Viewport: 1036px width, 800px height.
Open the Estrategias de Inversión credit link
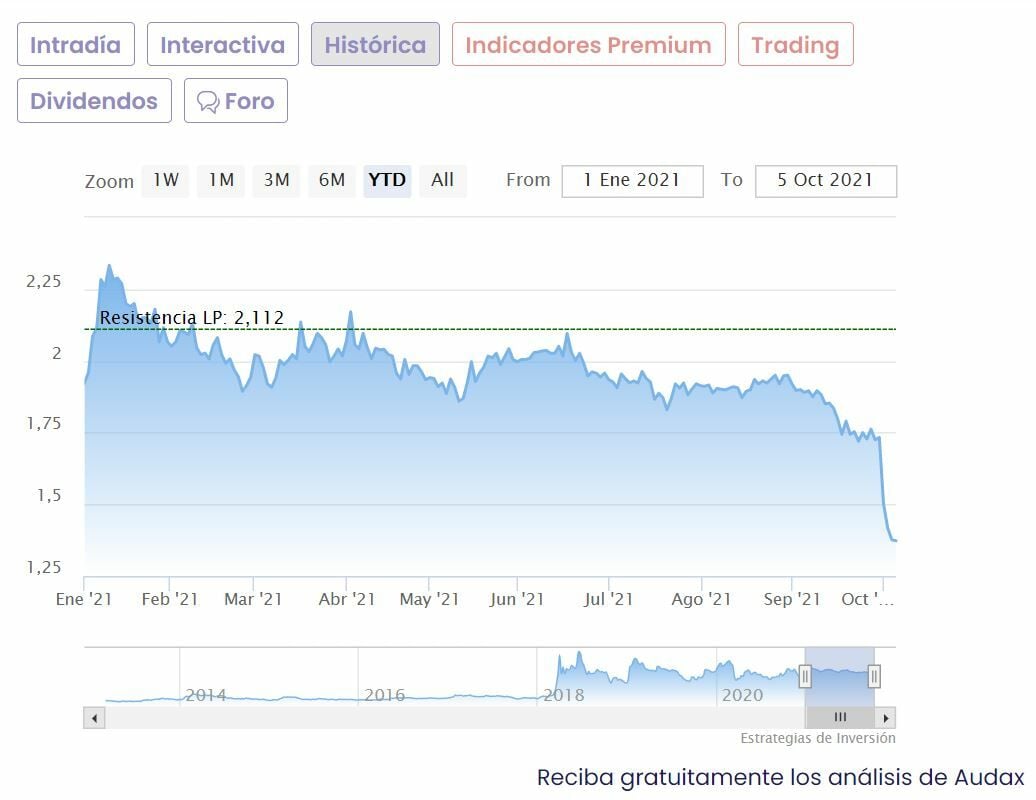(818, 739)
